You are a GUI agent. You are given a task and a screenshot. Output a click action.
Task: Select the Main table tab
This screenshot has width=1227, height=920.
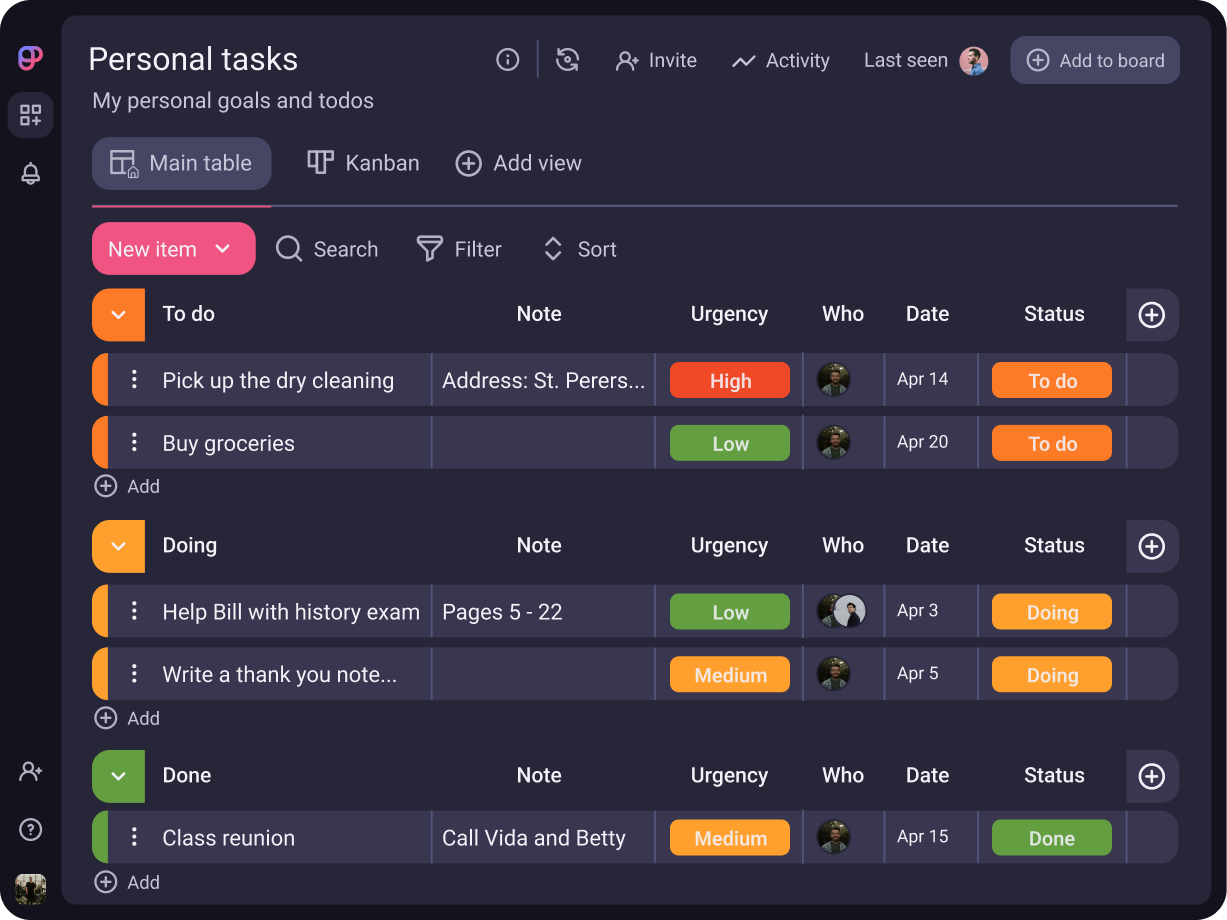181,163
